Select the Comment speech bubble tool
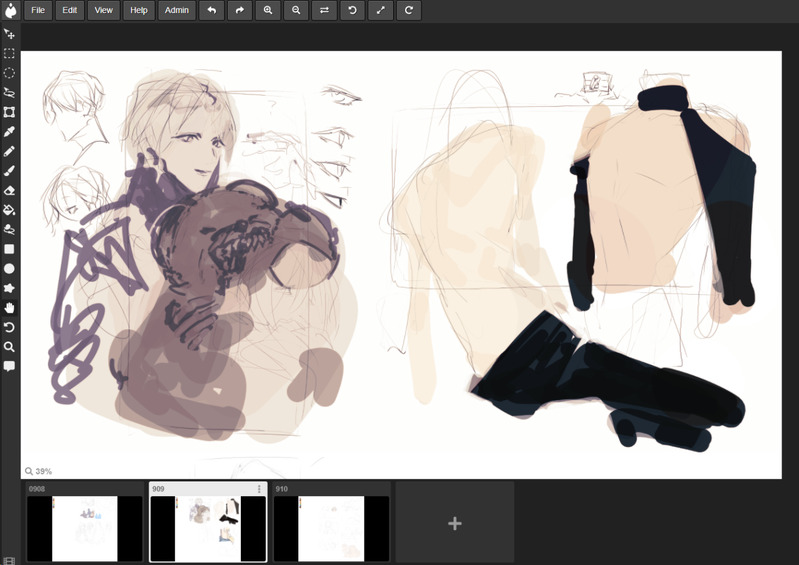 click(x=9, y=366)
